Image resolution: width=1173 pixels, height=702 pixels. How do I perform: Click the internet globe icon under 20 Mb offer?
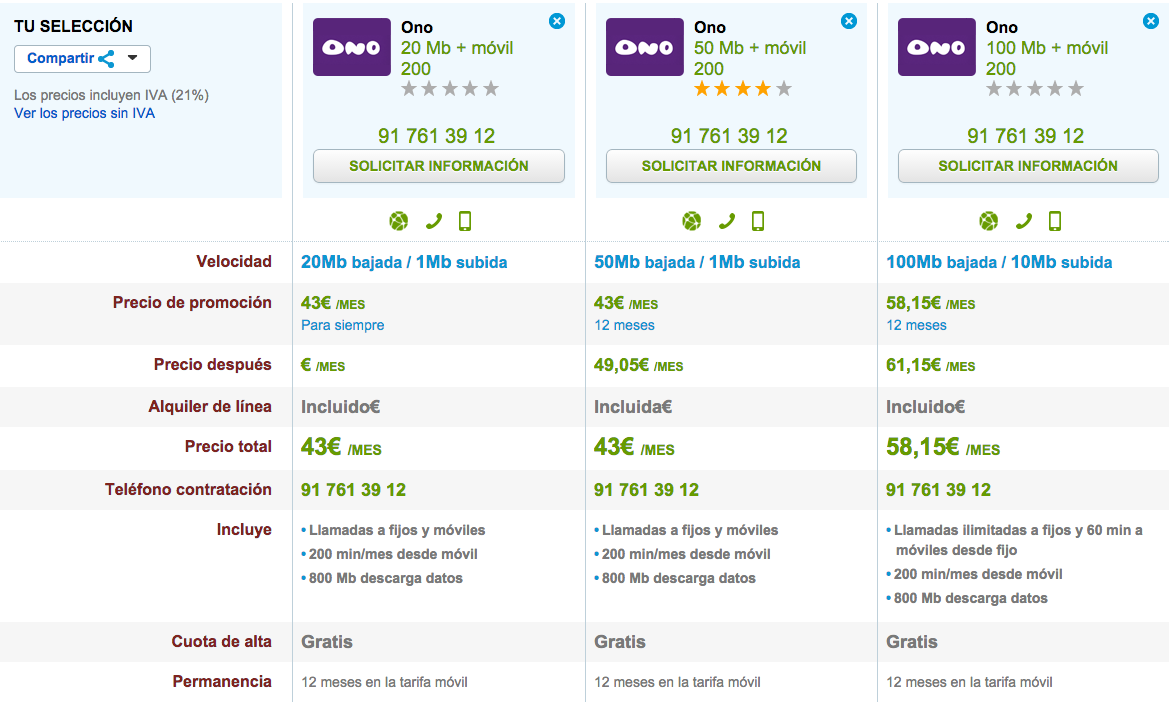399,221
